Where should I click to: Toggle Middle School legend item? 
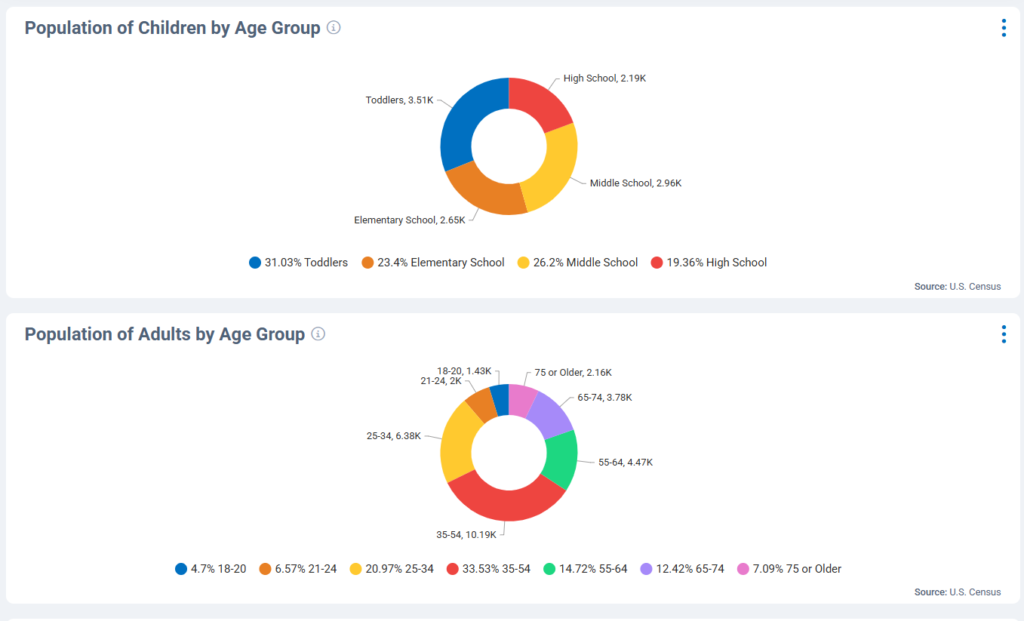(577, 263)
